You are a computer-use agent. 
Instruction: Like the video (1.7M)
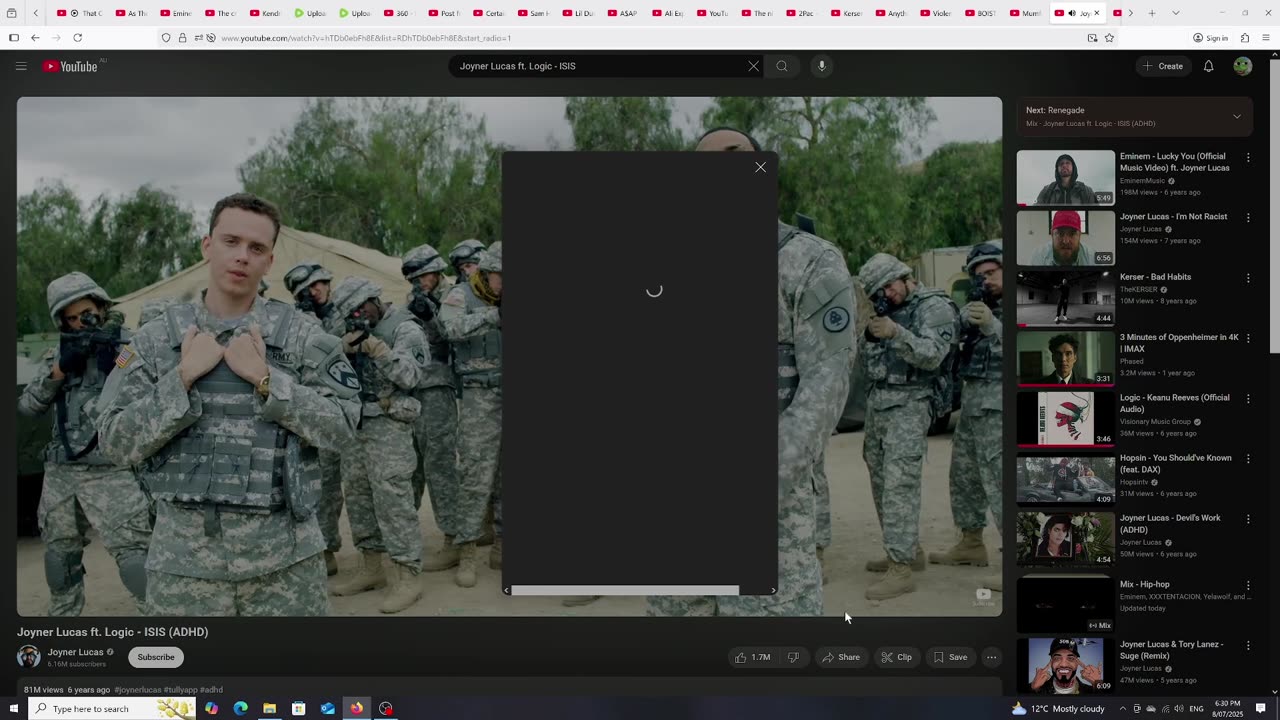click(753, 657)
